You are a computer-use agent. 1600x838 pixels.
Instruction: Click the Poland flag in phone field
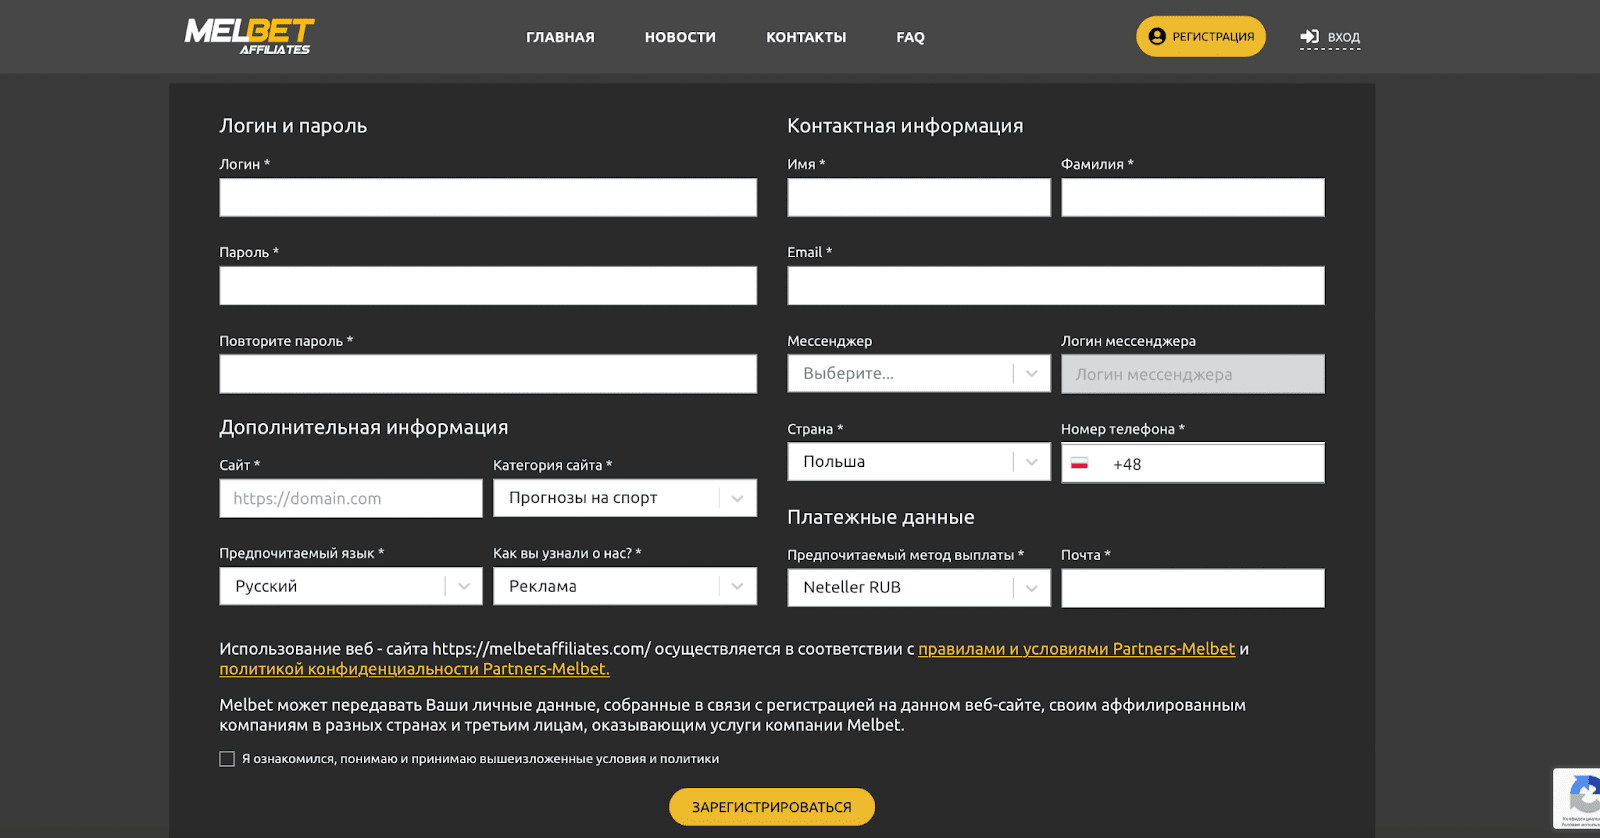[x=1079, y=464]
